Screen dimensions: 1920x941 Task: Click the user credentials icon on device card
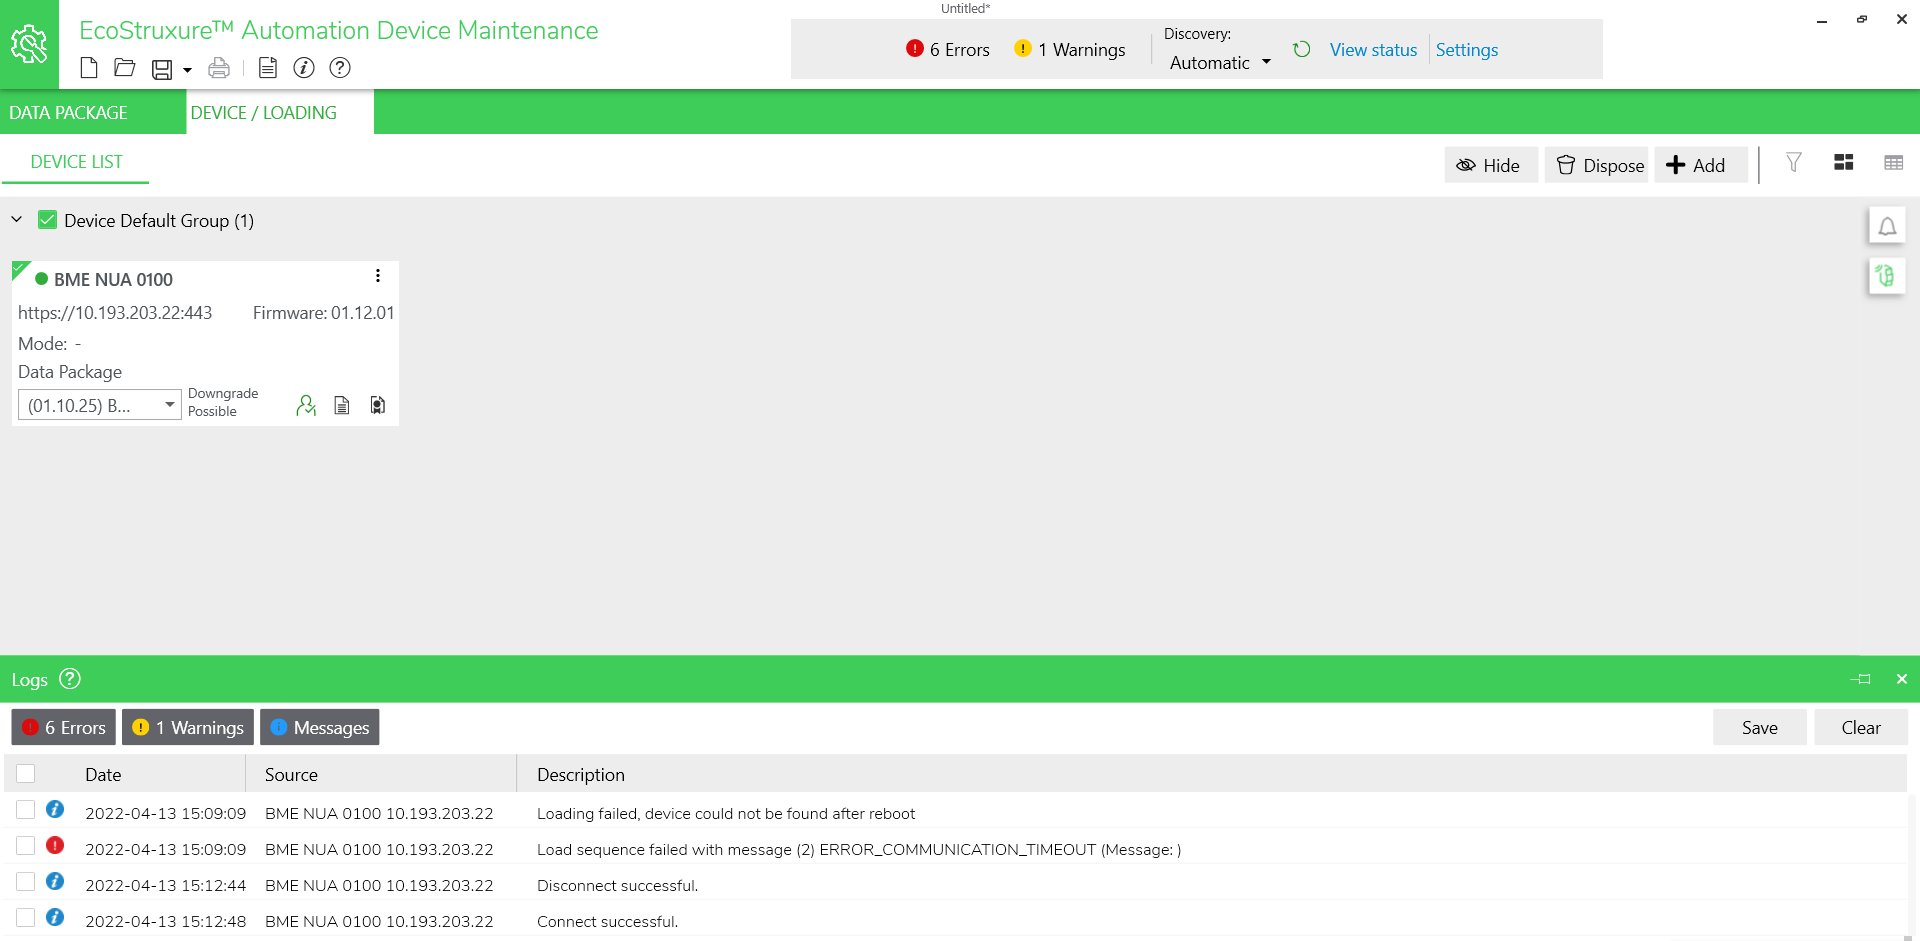(x=306, y=405)
